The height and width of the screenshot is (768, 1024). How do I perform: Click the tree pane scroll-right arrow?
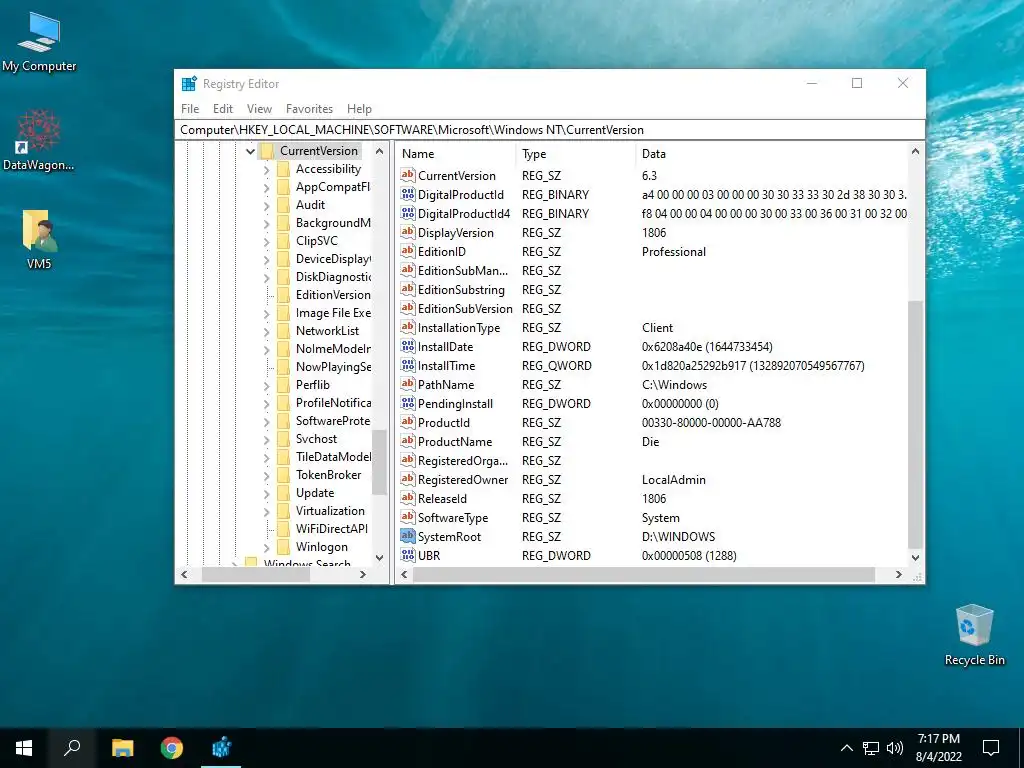(363, 575)
